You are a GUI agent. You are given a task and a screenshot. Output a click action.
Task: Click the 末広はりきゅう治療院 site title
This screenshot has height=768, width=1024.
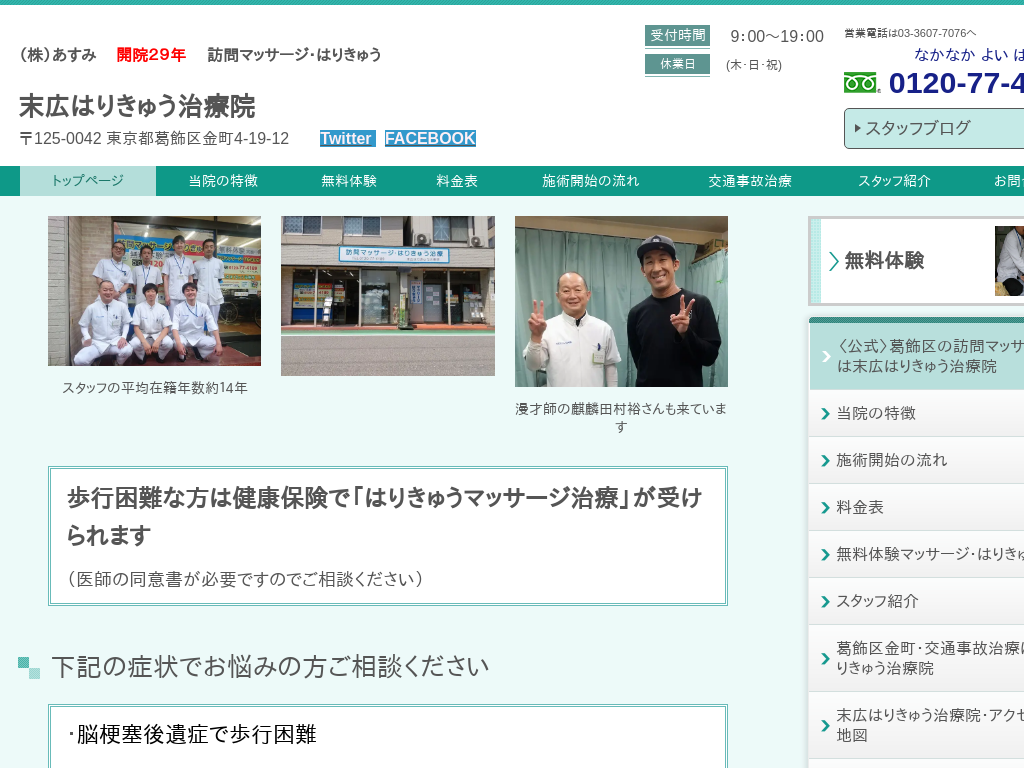tap(137, 106)
